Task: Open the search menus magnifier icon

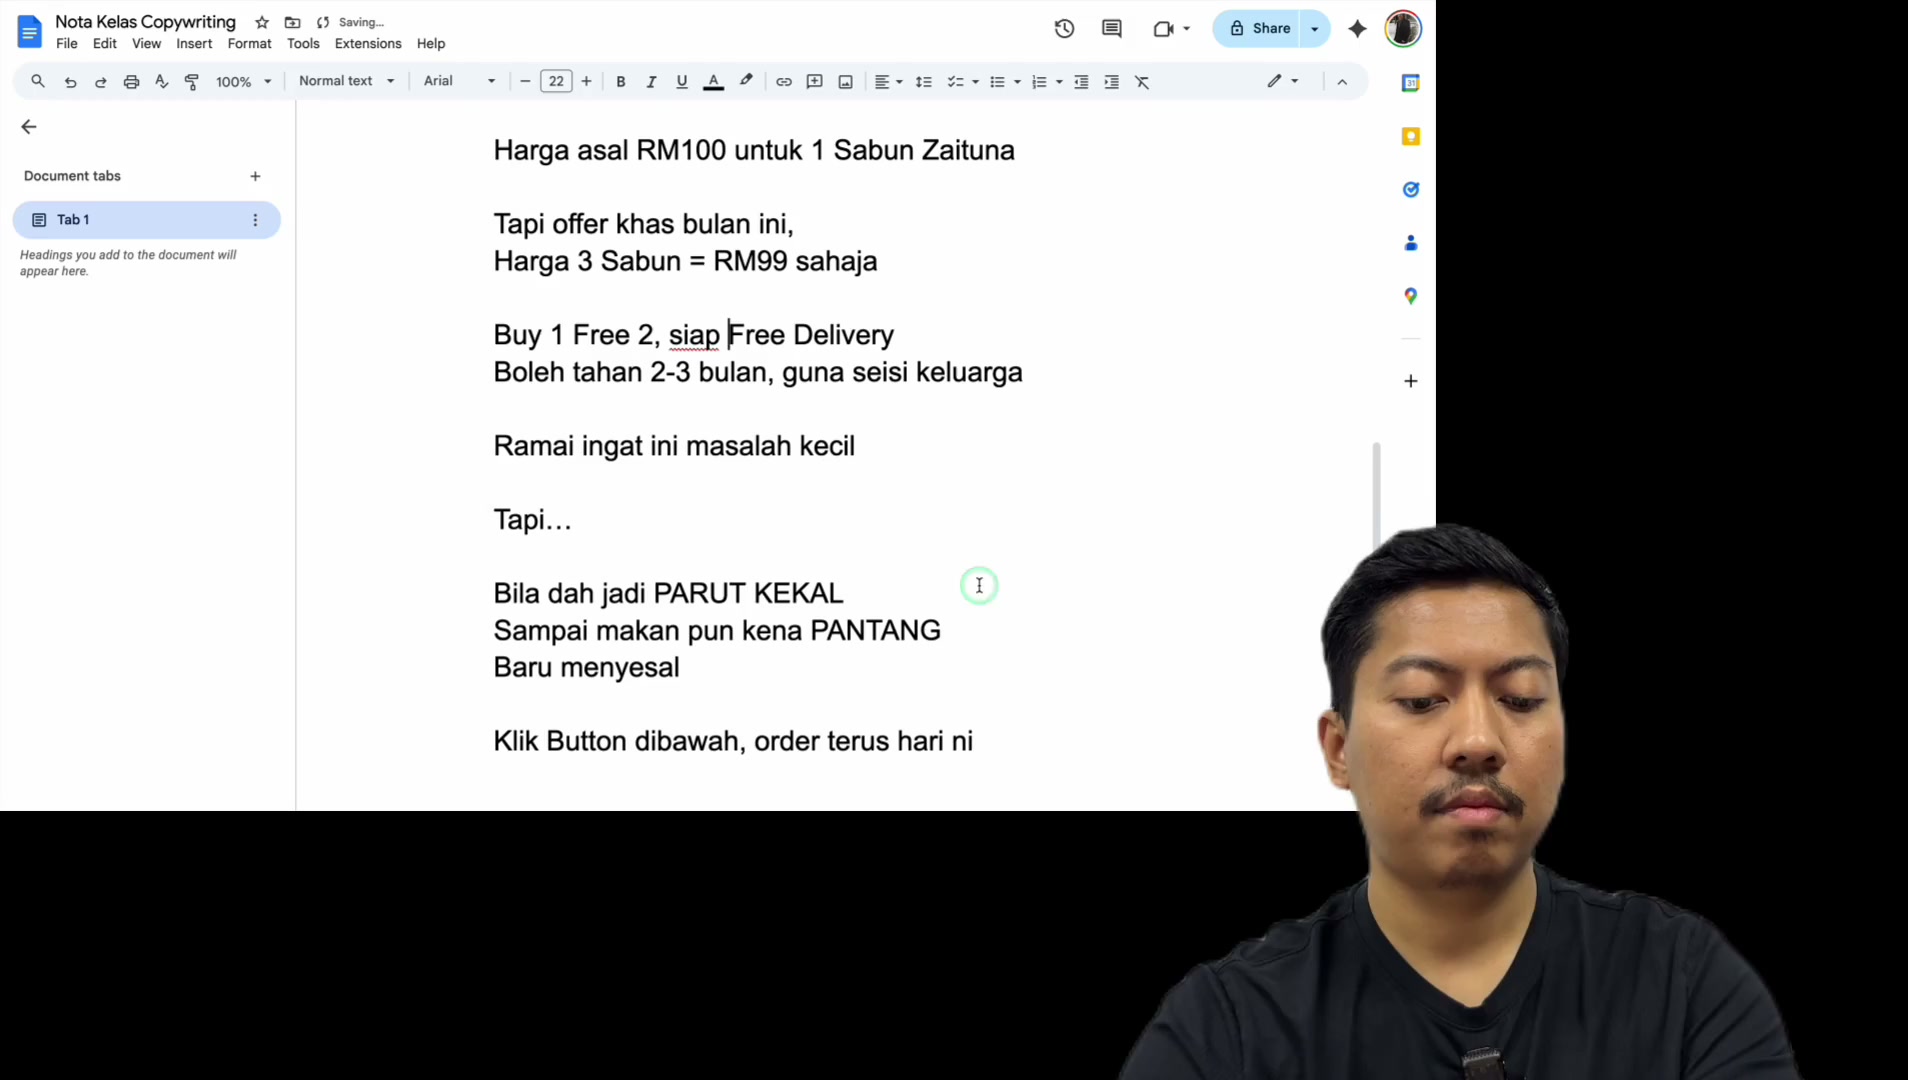Action: [x=38, y=82]
